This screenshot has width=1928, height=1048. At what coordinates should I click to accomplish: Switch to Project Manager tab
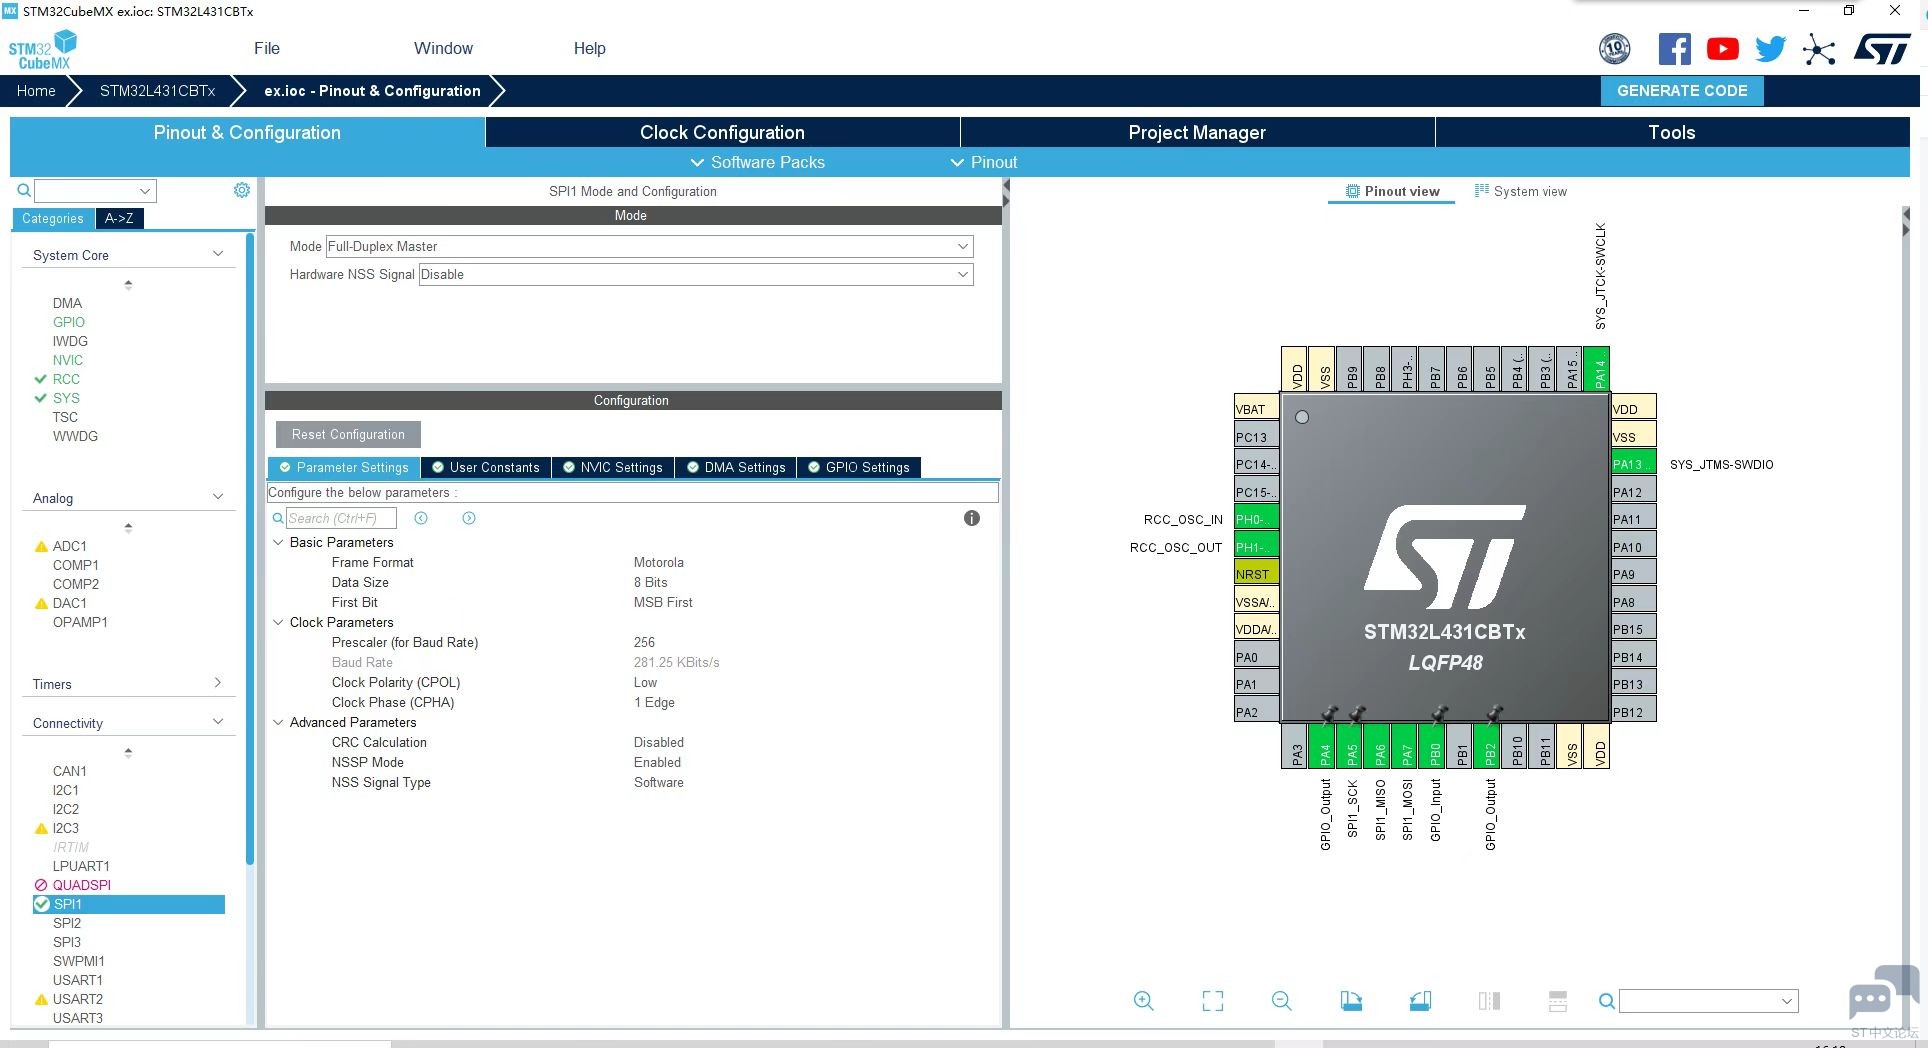tap(1197, 132)
